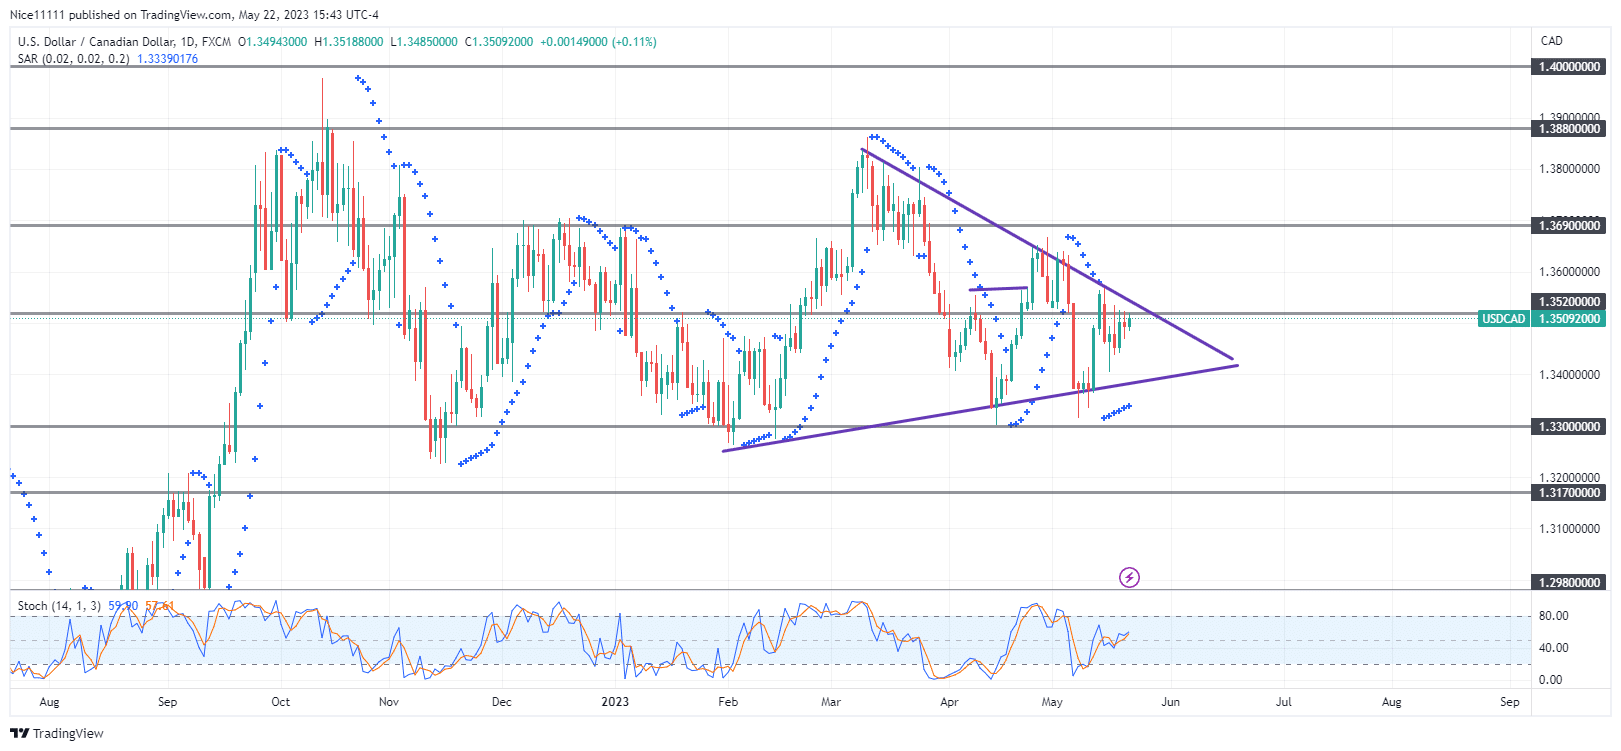Select the 1.40000000 price level label

coord(1570,67)
